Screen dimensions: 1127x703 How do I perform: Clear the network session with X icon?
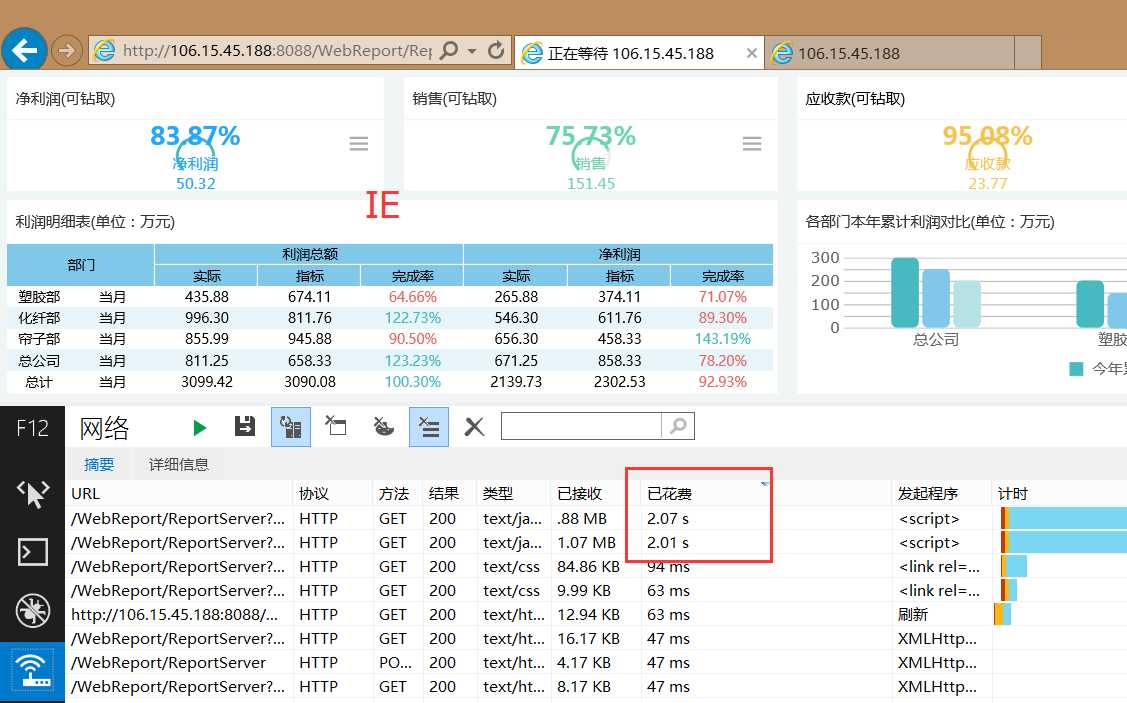pyautogui.click(x=474, y=427)
